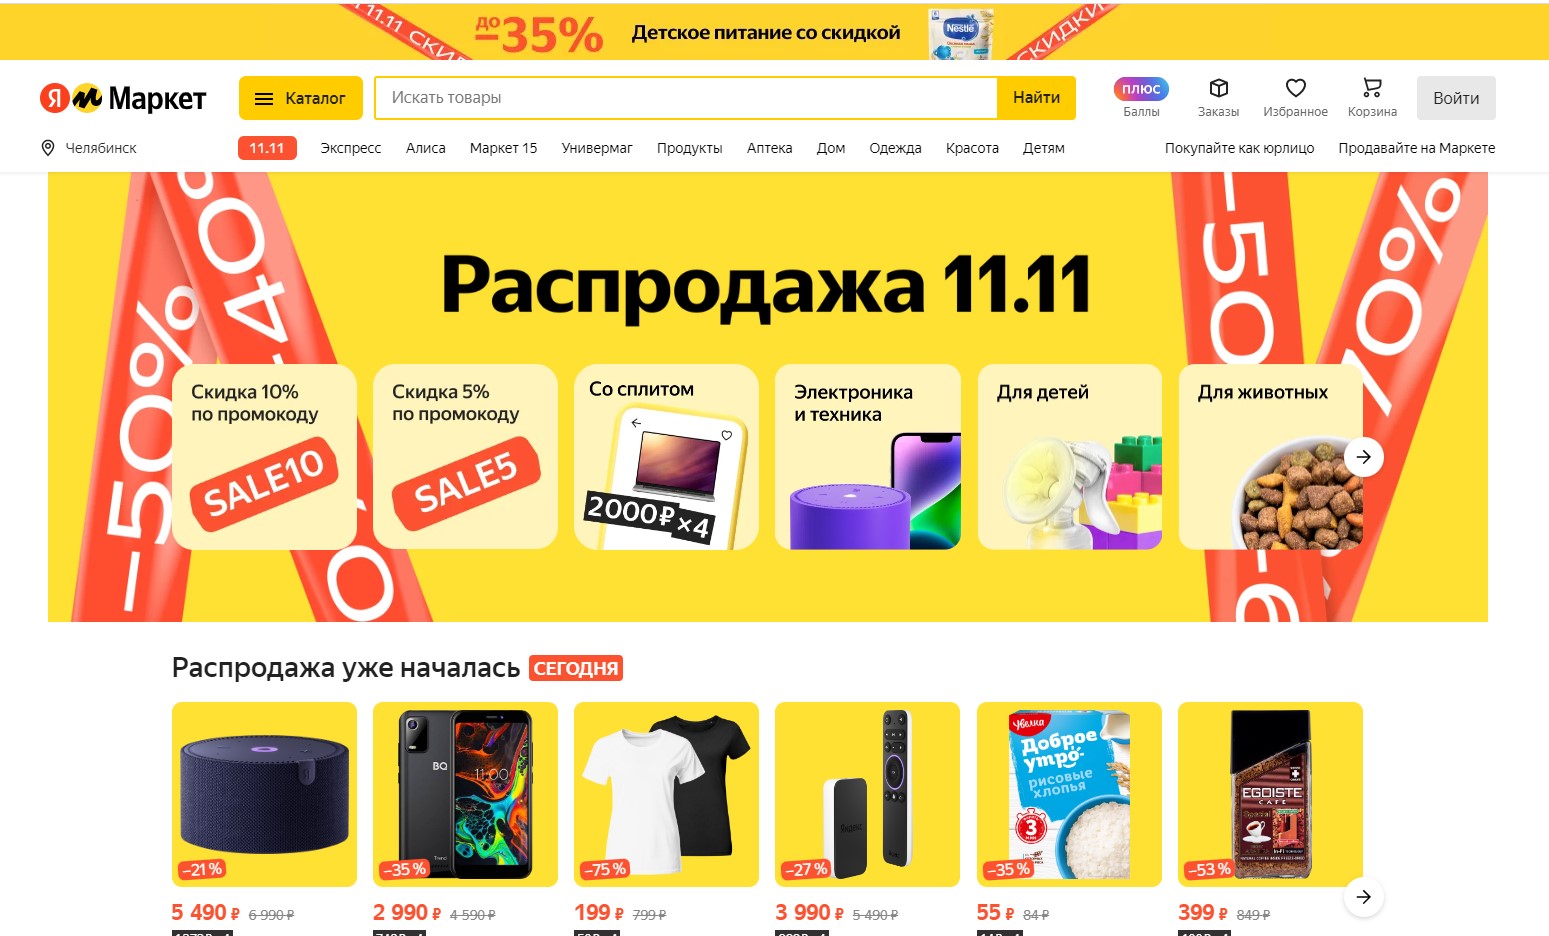Open the Заказы orders box icon
1549x936 pixels.
1218,88
